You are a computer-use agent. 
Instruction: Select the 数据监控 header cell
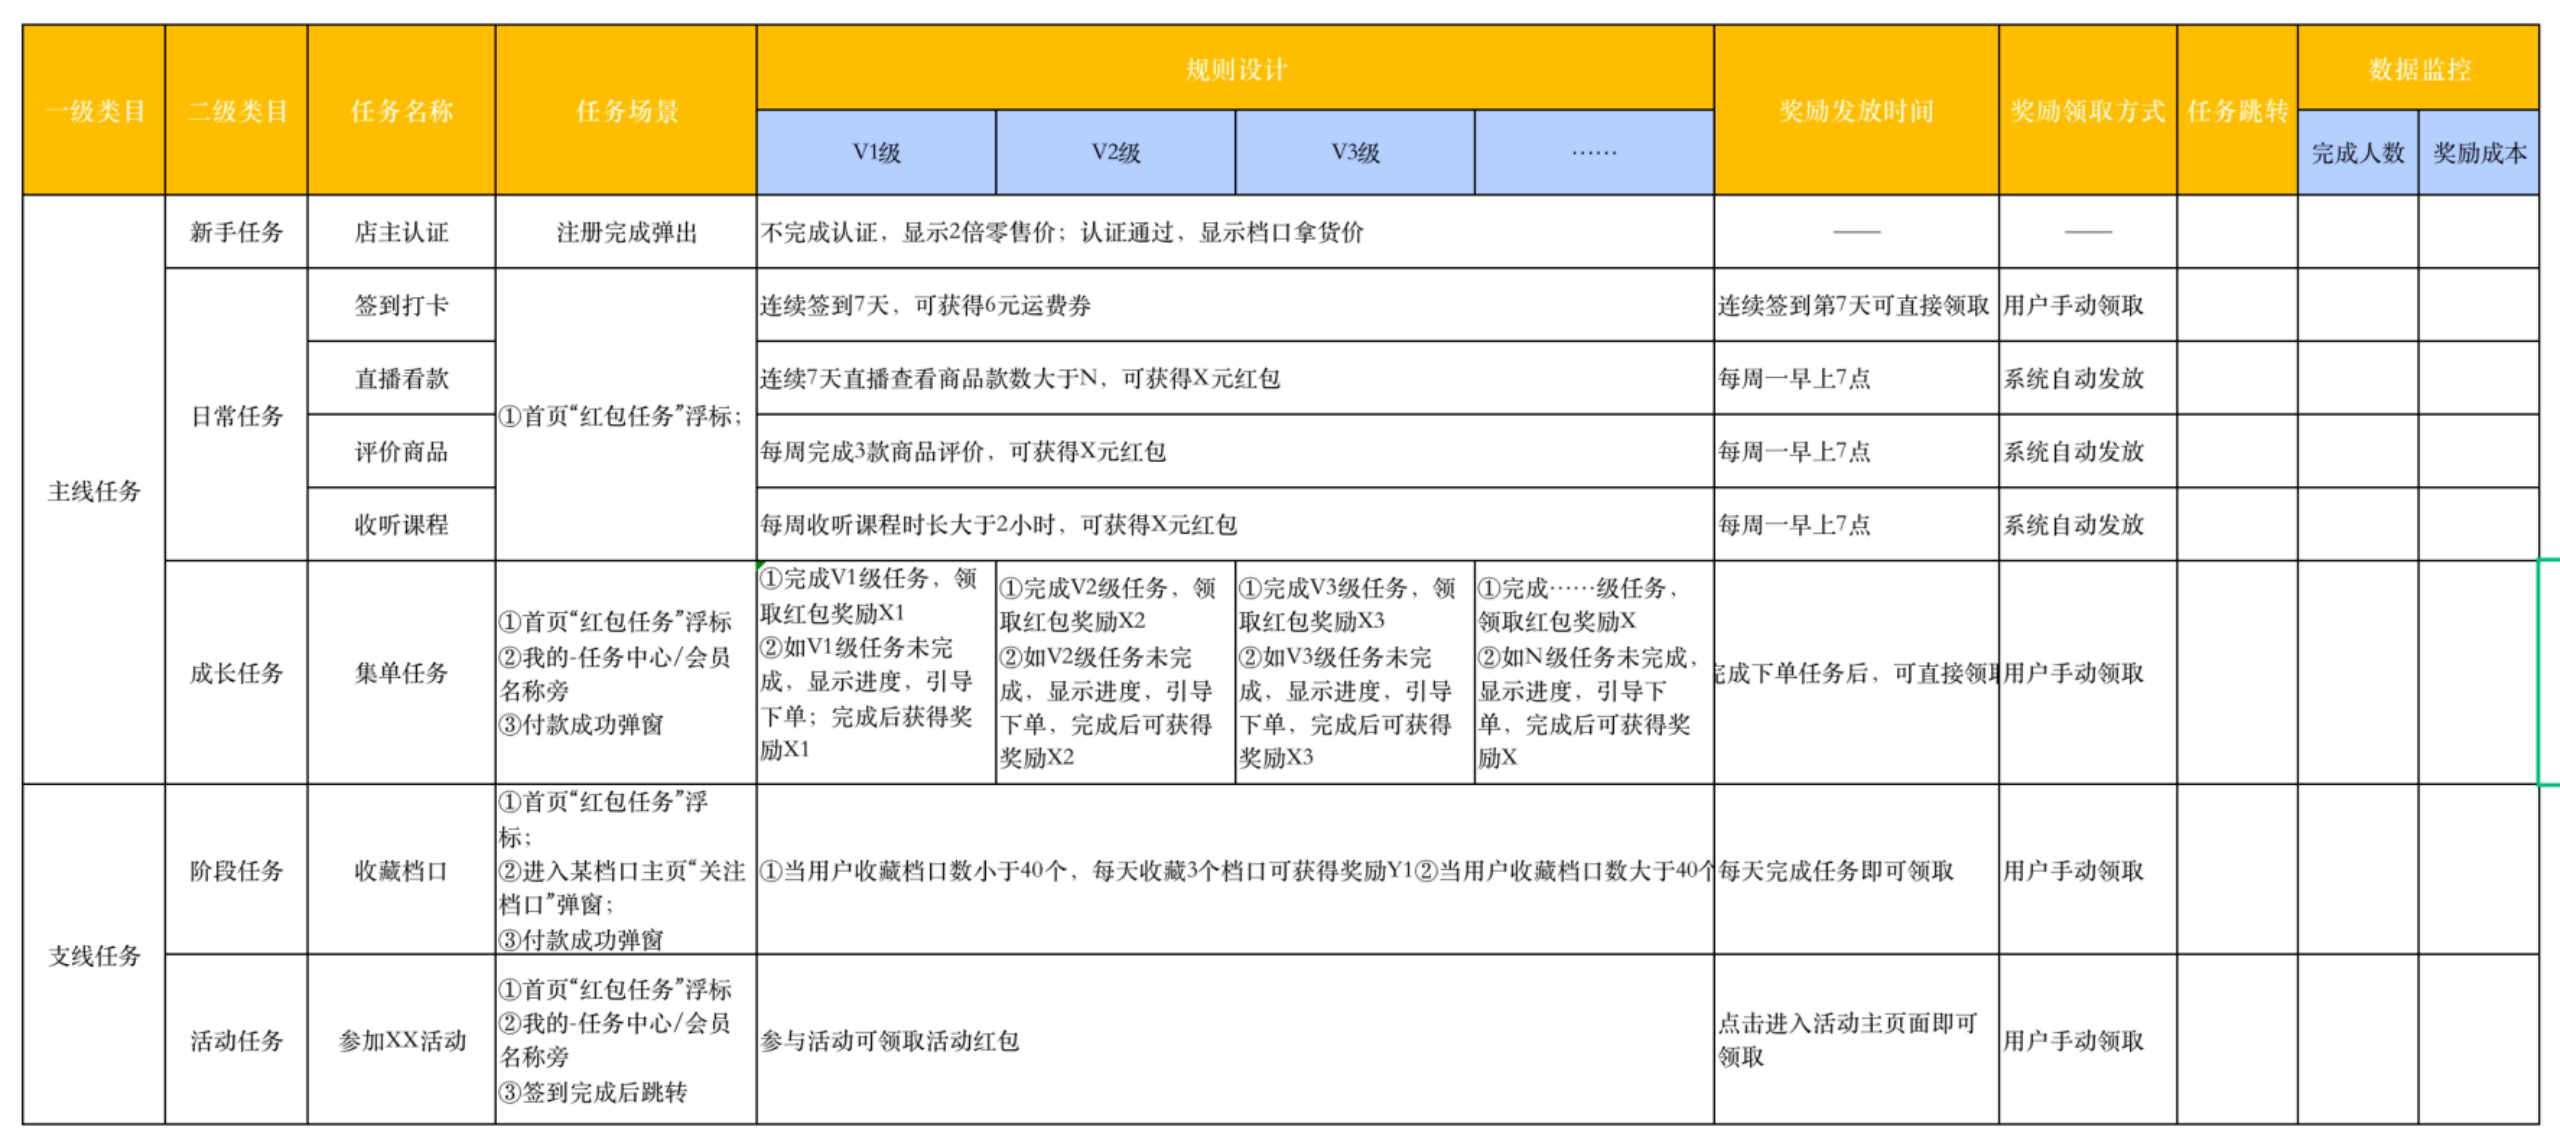click(2418, 68)
